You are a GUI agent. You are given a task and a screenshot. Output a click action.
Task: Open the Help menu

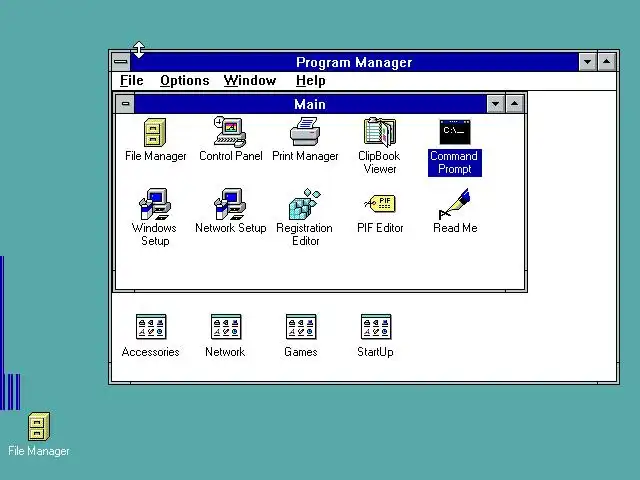311,80
